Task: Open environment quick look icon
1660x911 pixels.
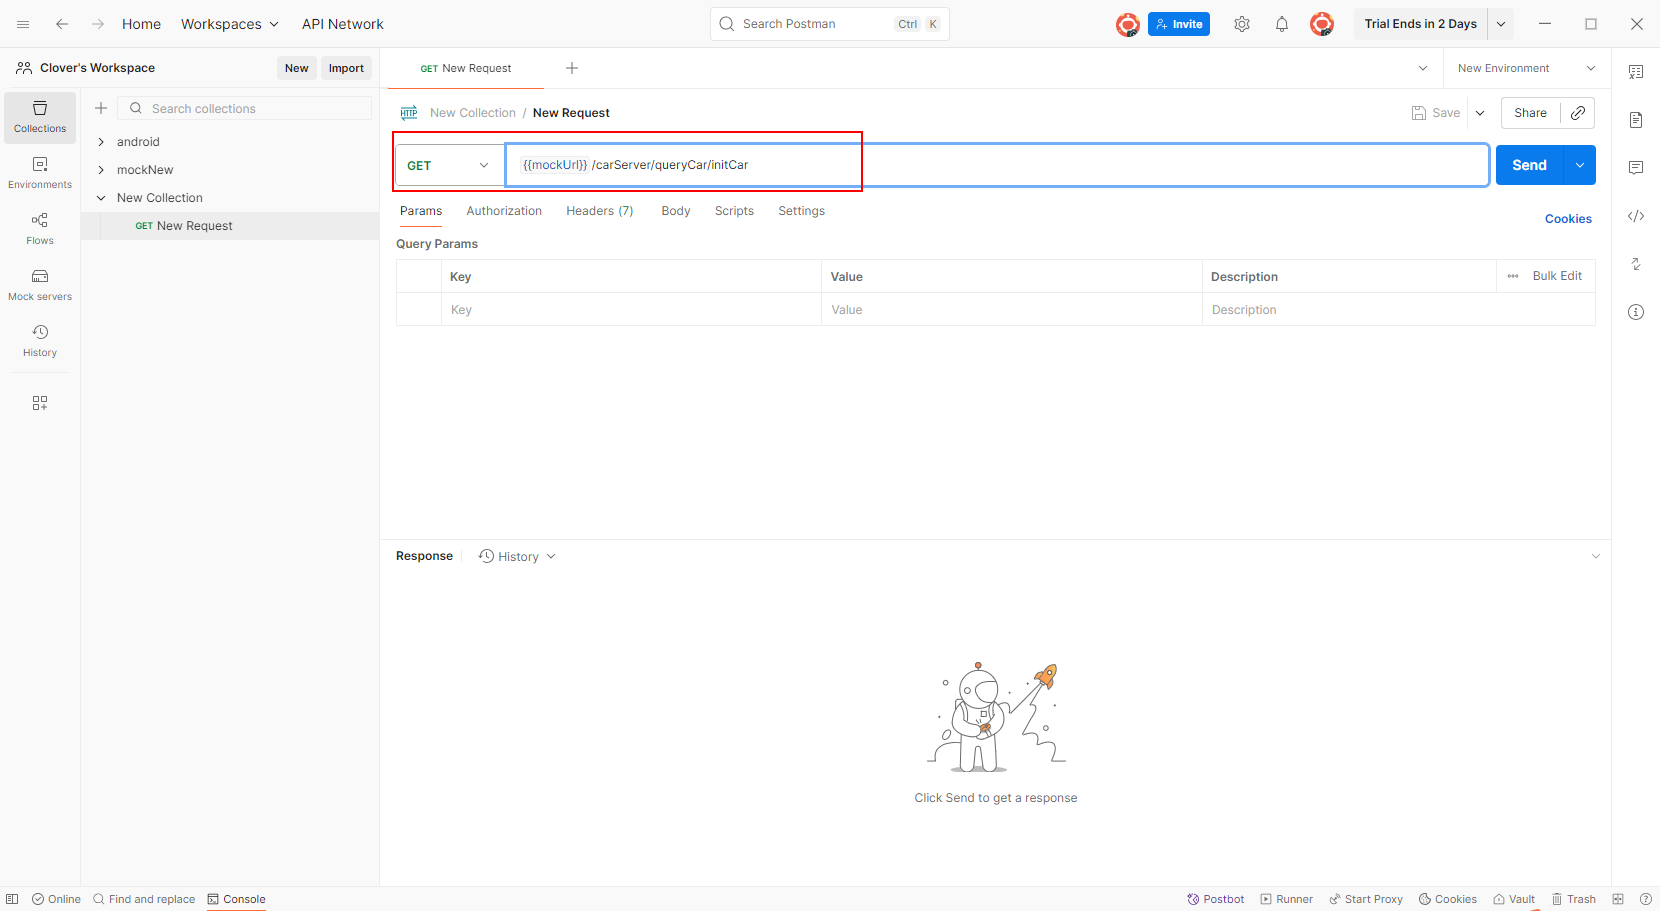Action: 1636,72
